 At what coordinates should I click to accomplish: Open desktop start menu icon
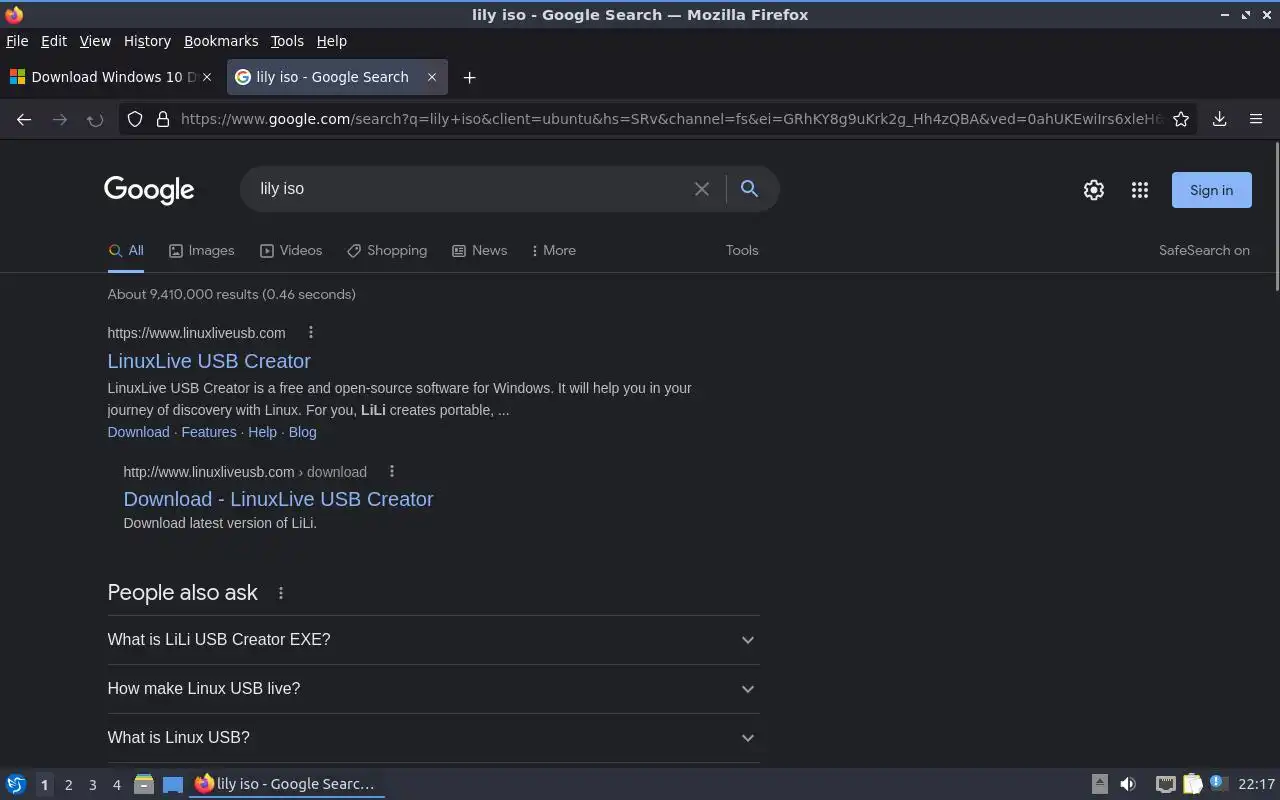coord(16,784)
